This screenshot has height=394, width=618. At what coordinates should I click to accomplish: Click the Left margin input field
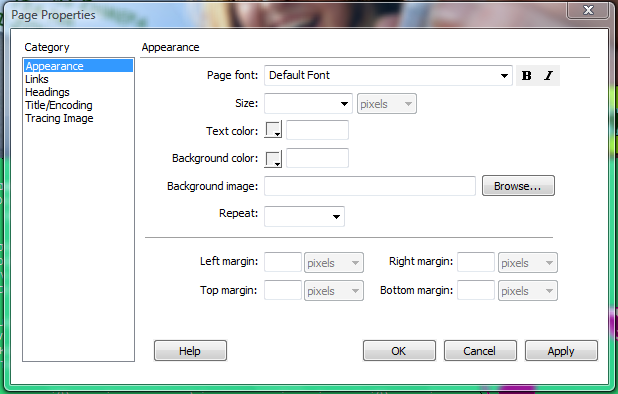click(283, 262)
